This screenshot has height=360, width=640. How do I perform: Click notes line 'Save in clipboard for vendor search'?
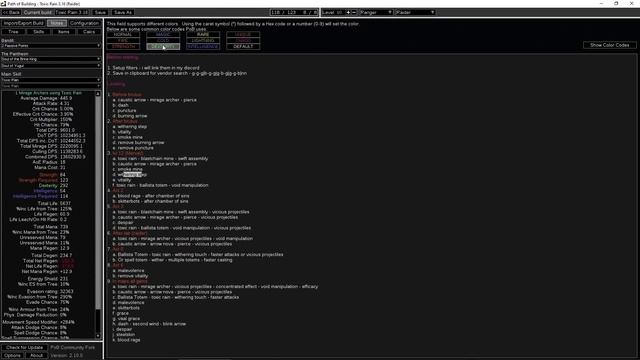(177, 73)
